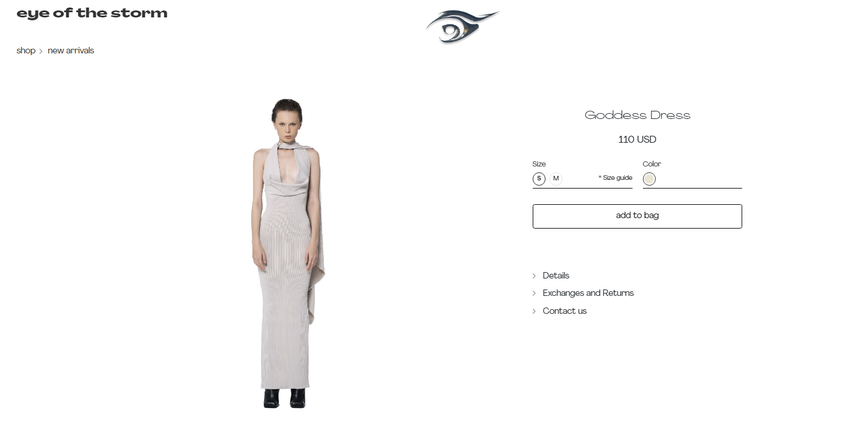Choose the beige color swatch
This screenshot has height=427, width=860.
(649, 179)
